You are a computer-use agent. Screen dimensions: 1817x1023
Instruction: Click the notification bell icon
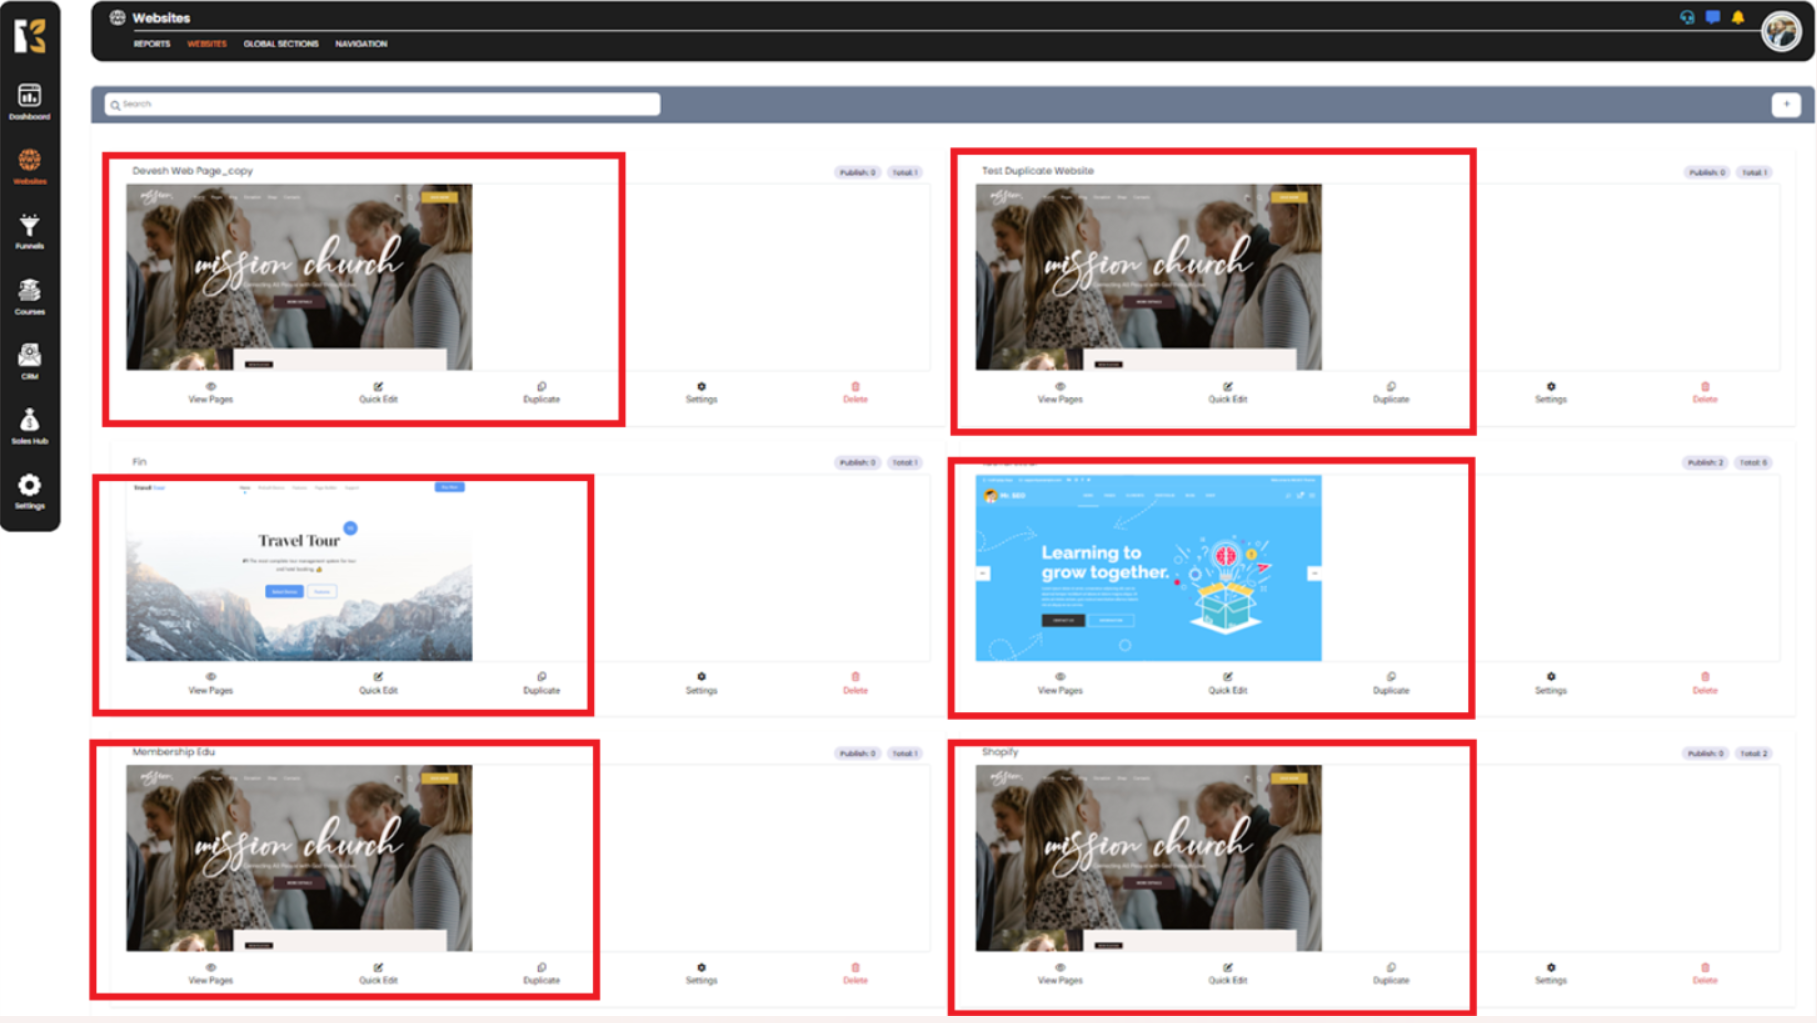(x=1738, y=17)
